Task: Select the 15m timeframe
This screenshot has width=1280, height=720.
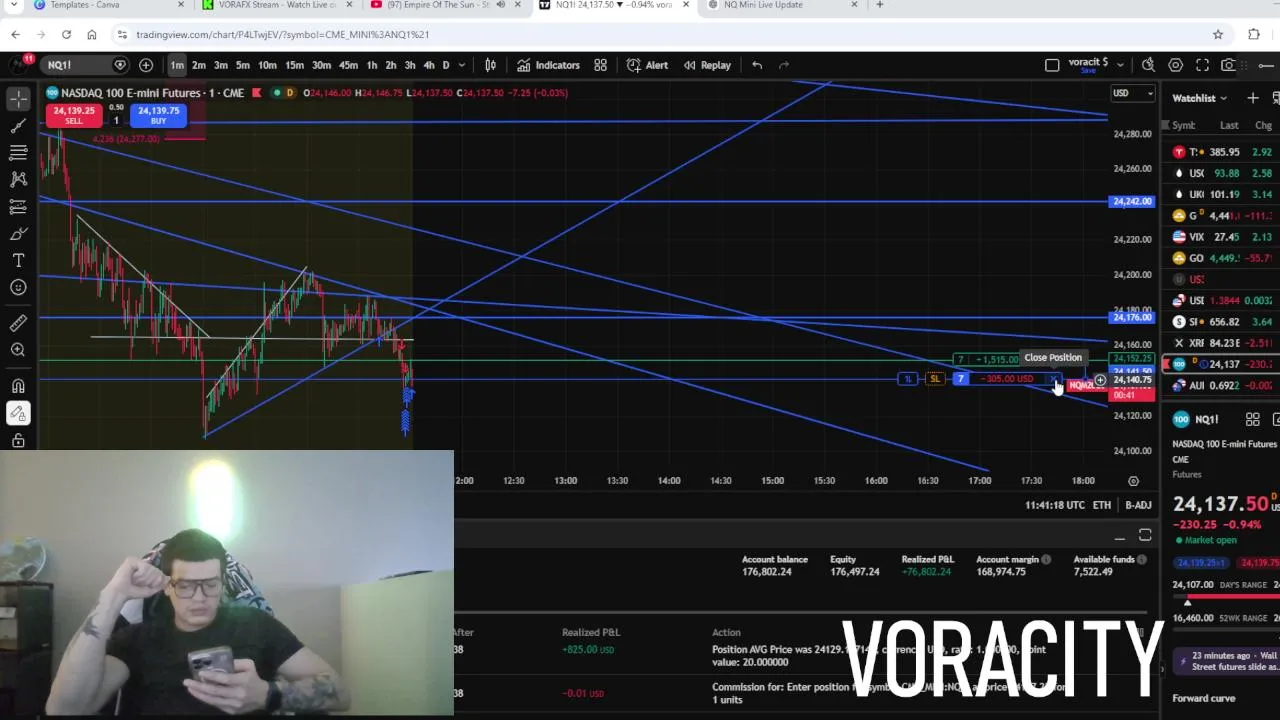Action: coord(294,65)
